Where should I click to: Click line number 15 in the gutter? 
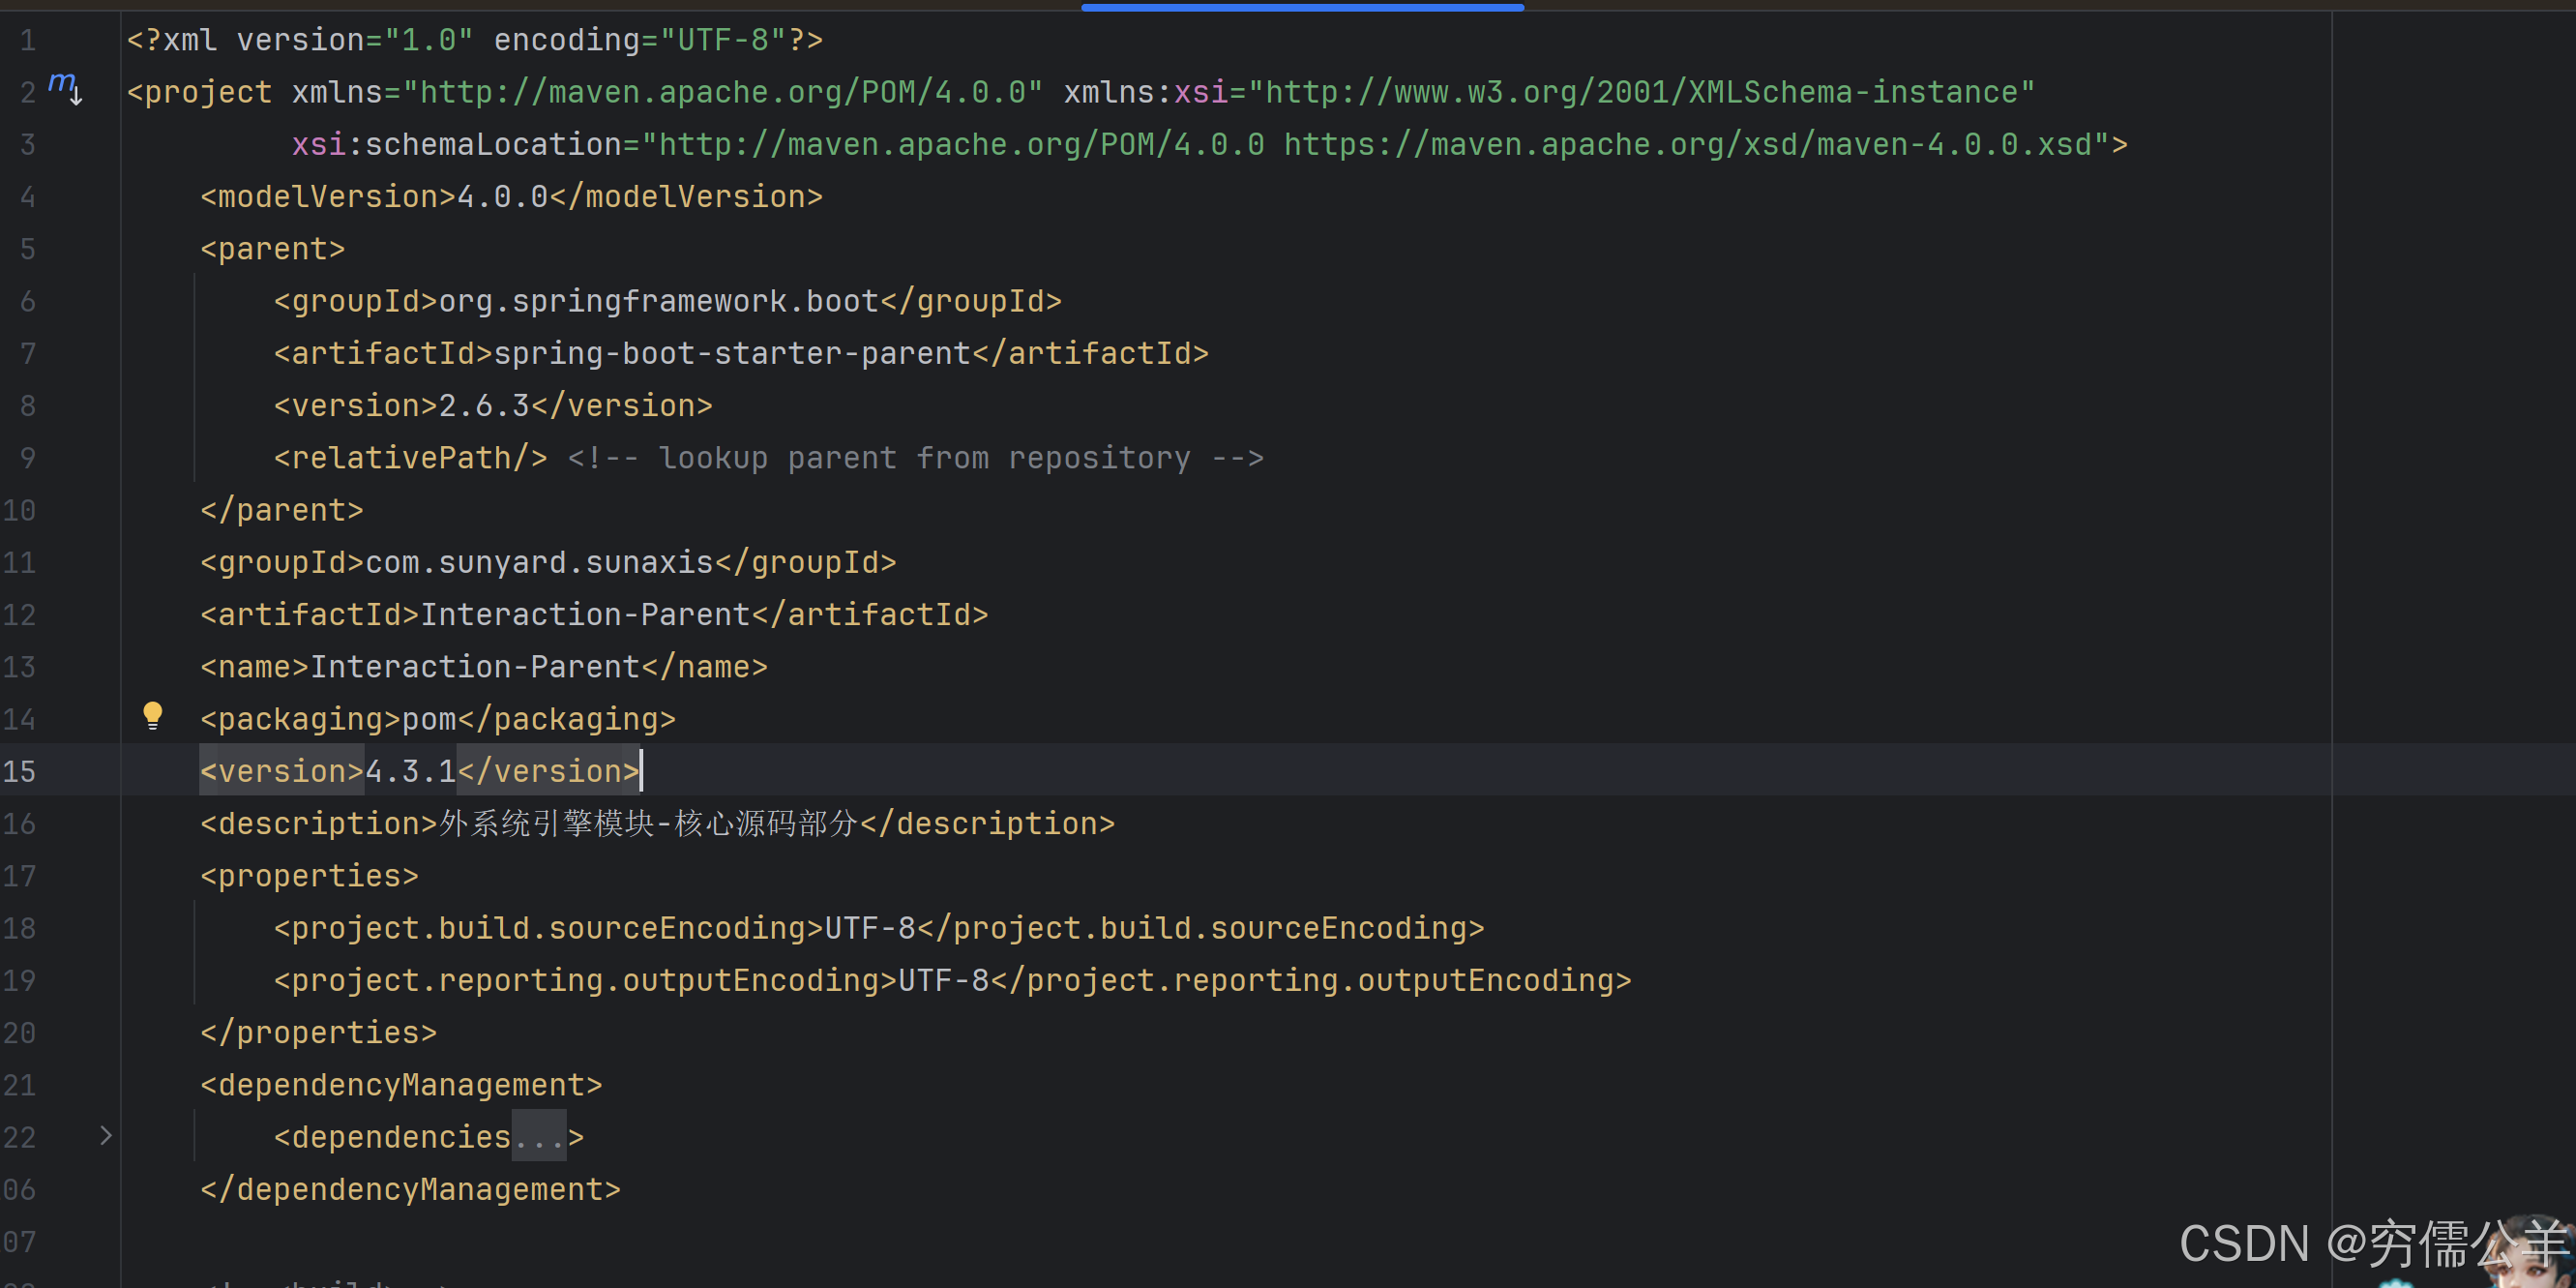click(20, 771)
